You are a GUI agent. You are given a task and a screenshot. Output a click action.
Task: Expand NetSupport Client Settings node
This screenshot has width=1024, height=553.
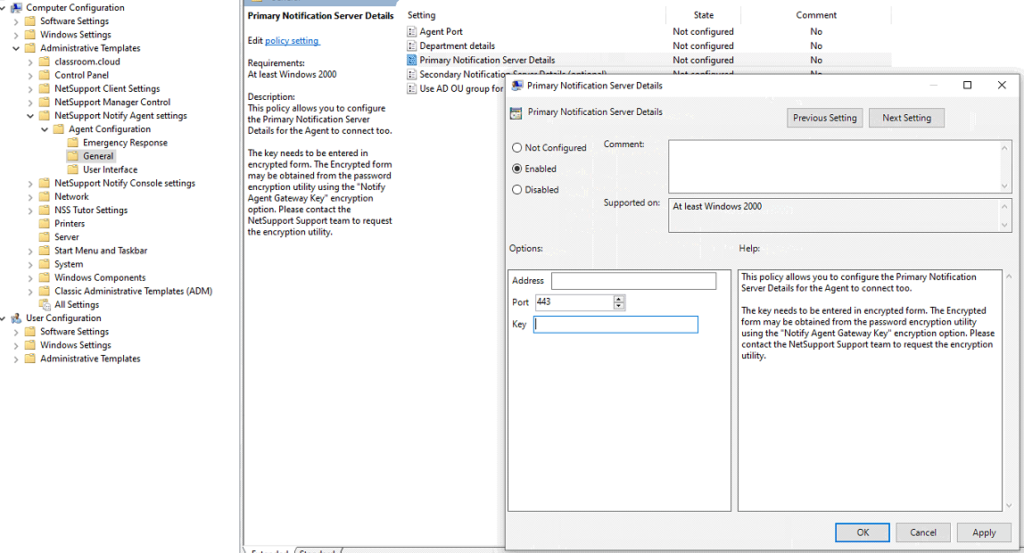pyautogui.click(x=30, y=89)
